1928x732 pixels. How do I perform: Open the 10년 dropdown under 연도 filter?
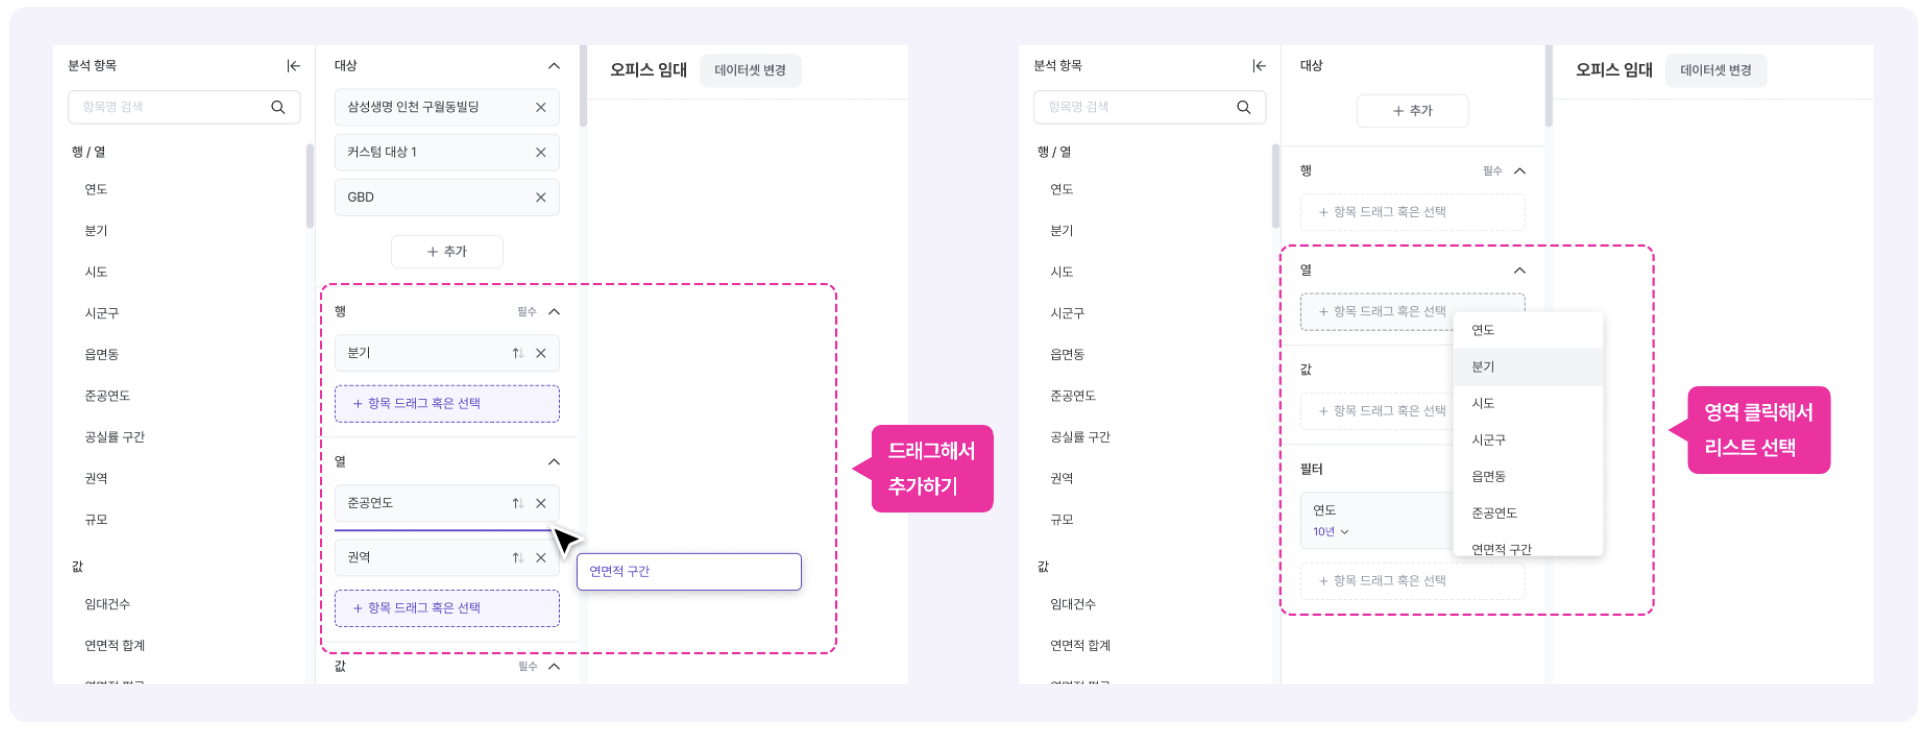click(x=1331, y=532)
